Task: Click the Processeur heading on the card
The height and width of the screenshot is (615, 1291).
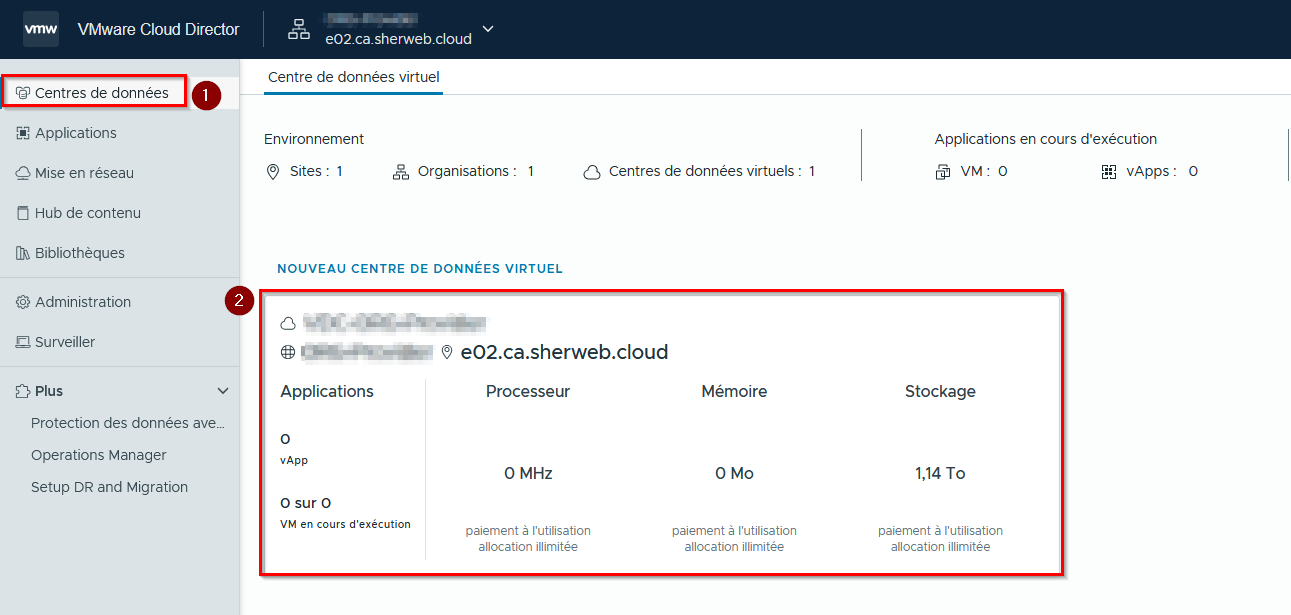Action: pos(528,391)
